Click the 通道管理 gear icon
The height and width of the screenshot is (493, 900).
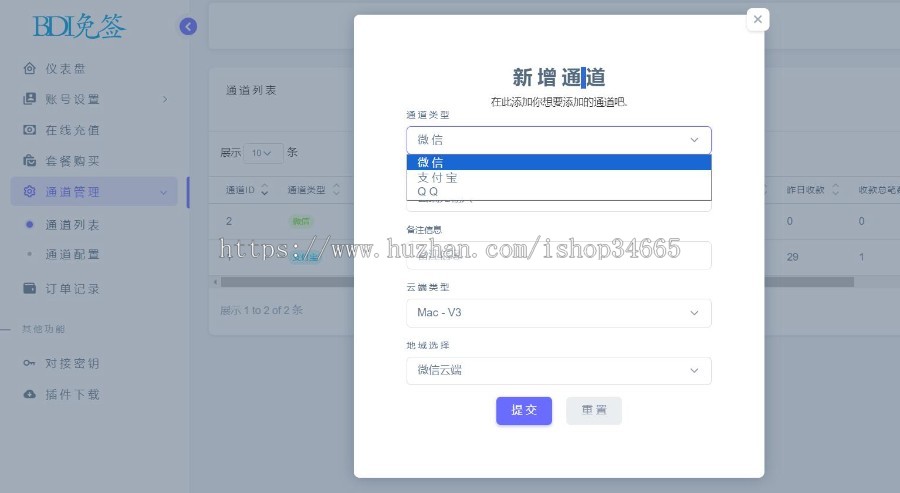[x=29, y=191]
